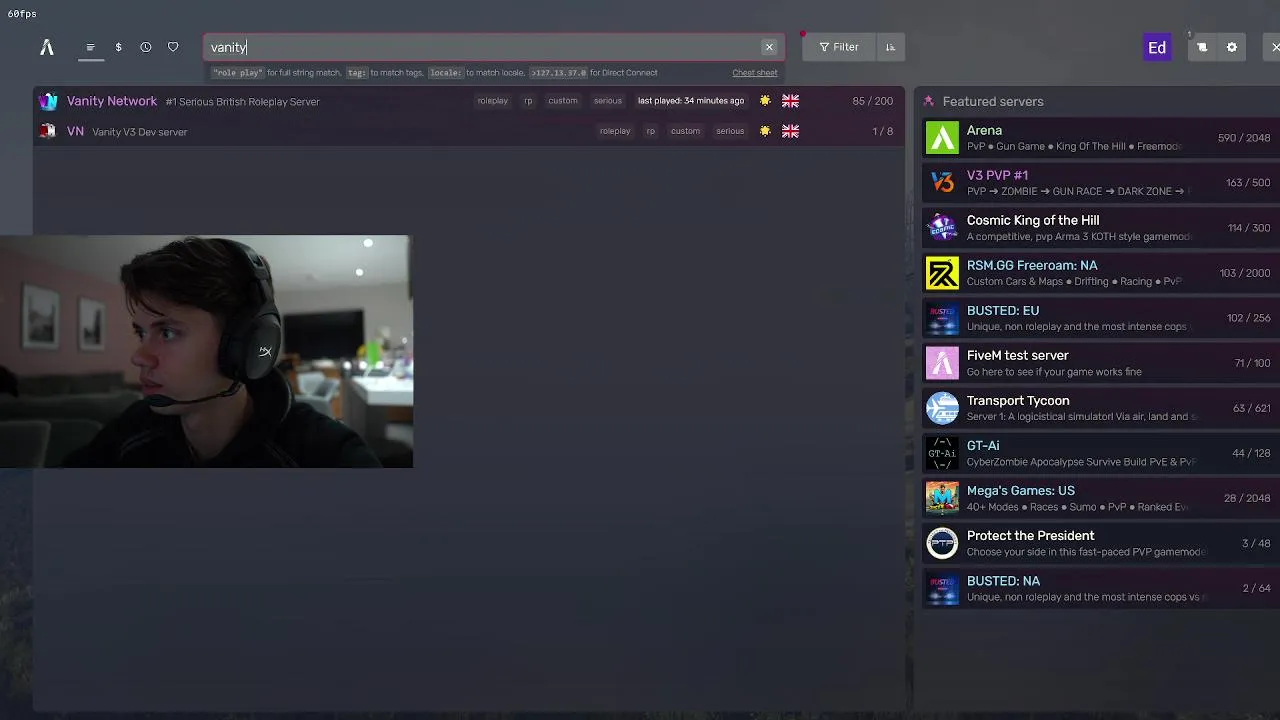Click the roleplay tag on Vanity Network
Image resolution: width=1280 pixels, height=720 pixels.
coord(492,101)
